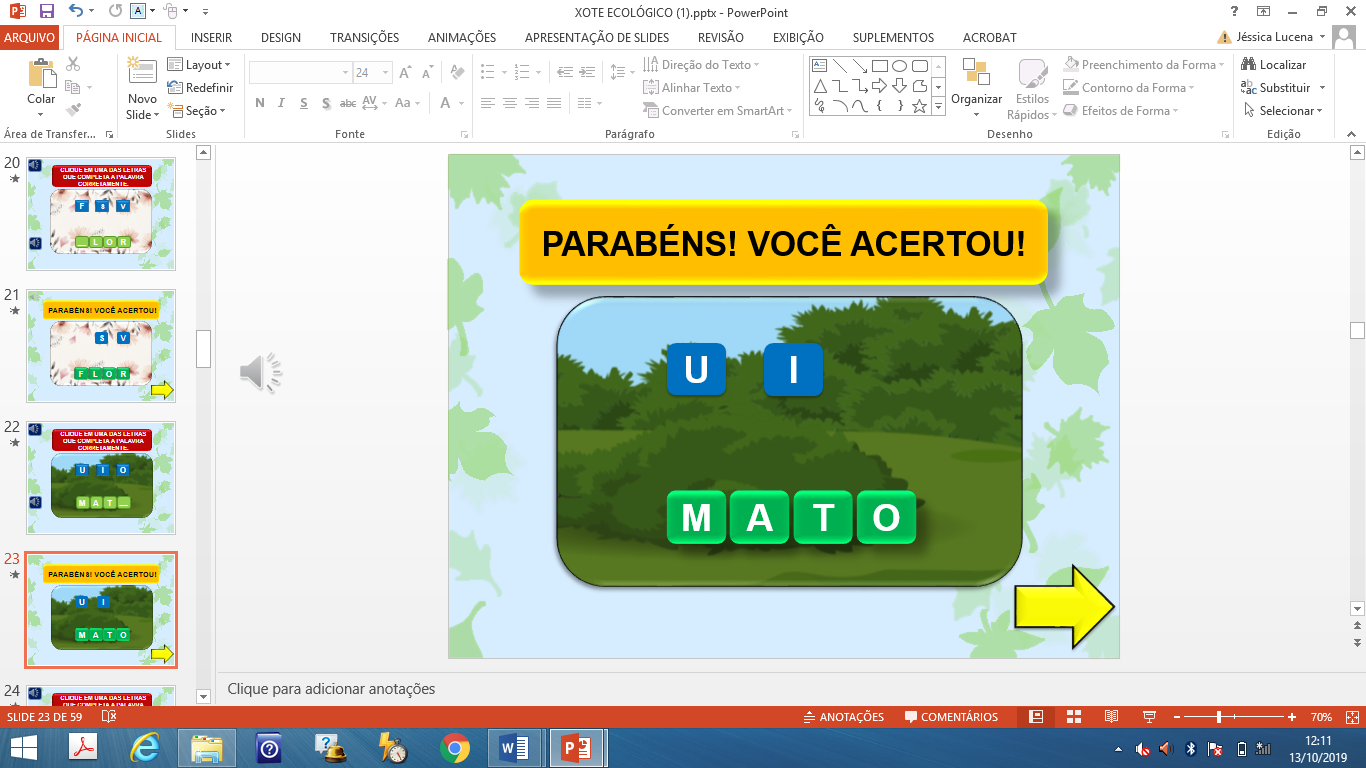Toggle the Anotações notes pane
Viewport: 1366px width, 768px height.
coord(844,717)
